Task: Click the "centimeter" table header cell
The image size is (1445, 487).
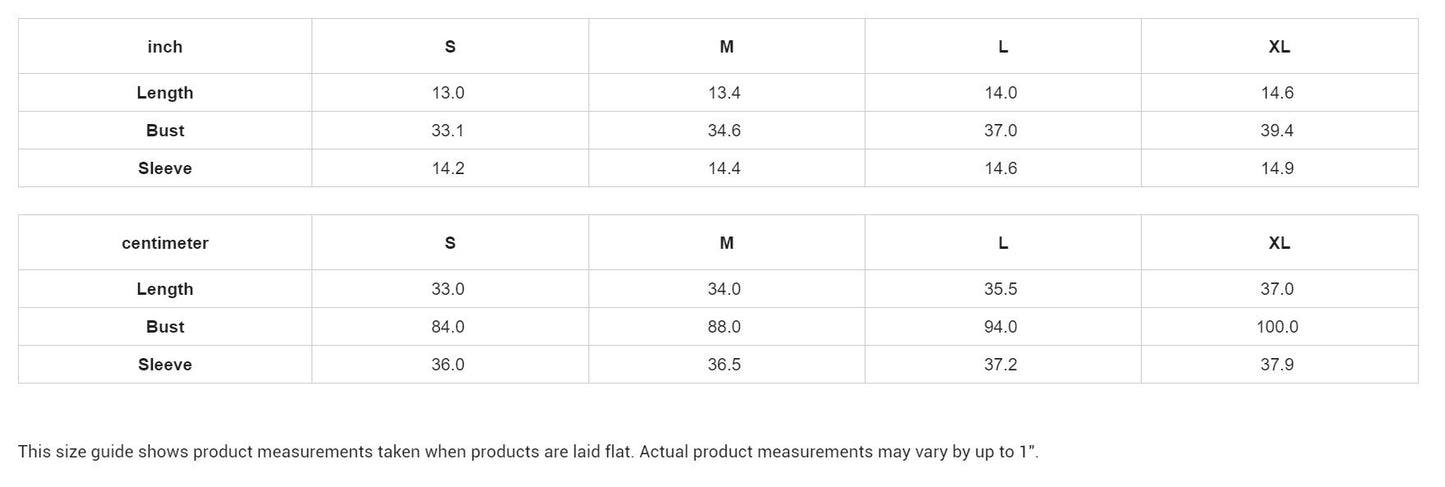Action: 165,243
